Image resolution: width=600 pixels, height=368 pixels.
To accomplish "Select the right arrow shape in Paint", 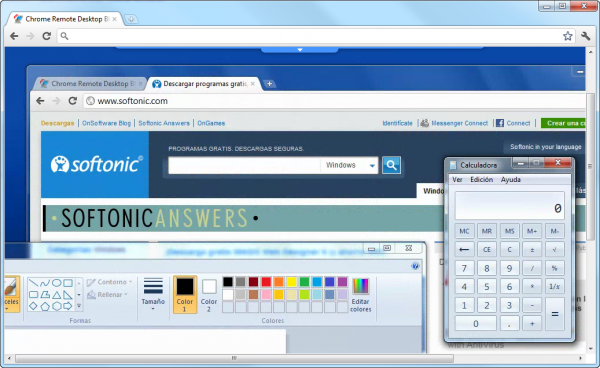I will pyautogui.click(x=68, y=306).
